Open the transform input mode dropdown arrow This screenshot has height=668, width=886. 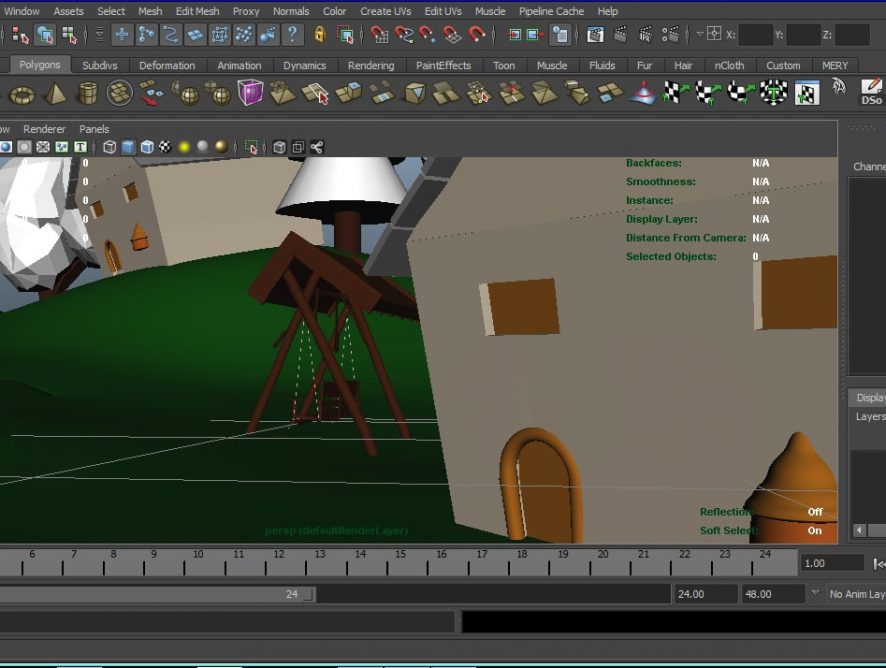pyautogui.click(x=699, y=34)
